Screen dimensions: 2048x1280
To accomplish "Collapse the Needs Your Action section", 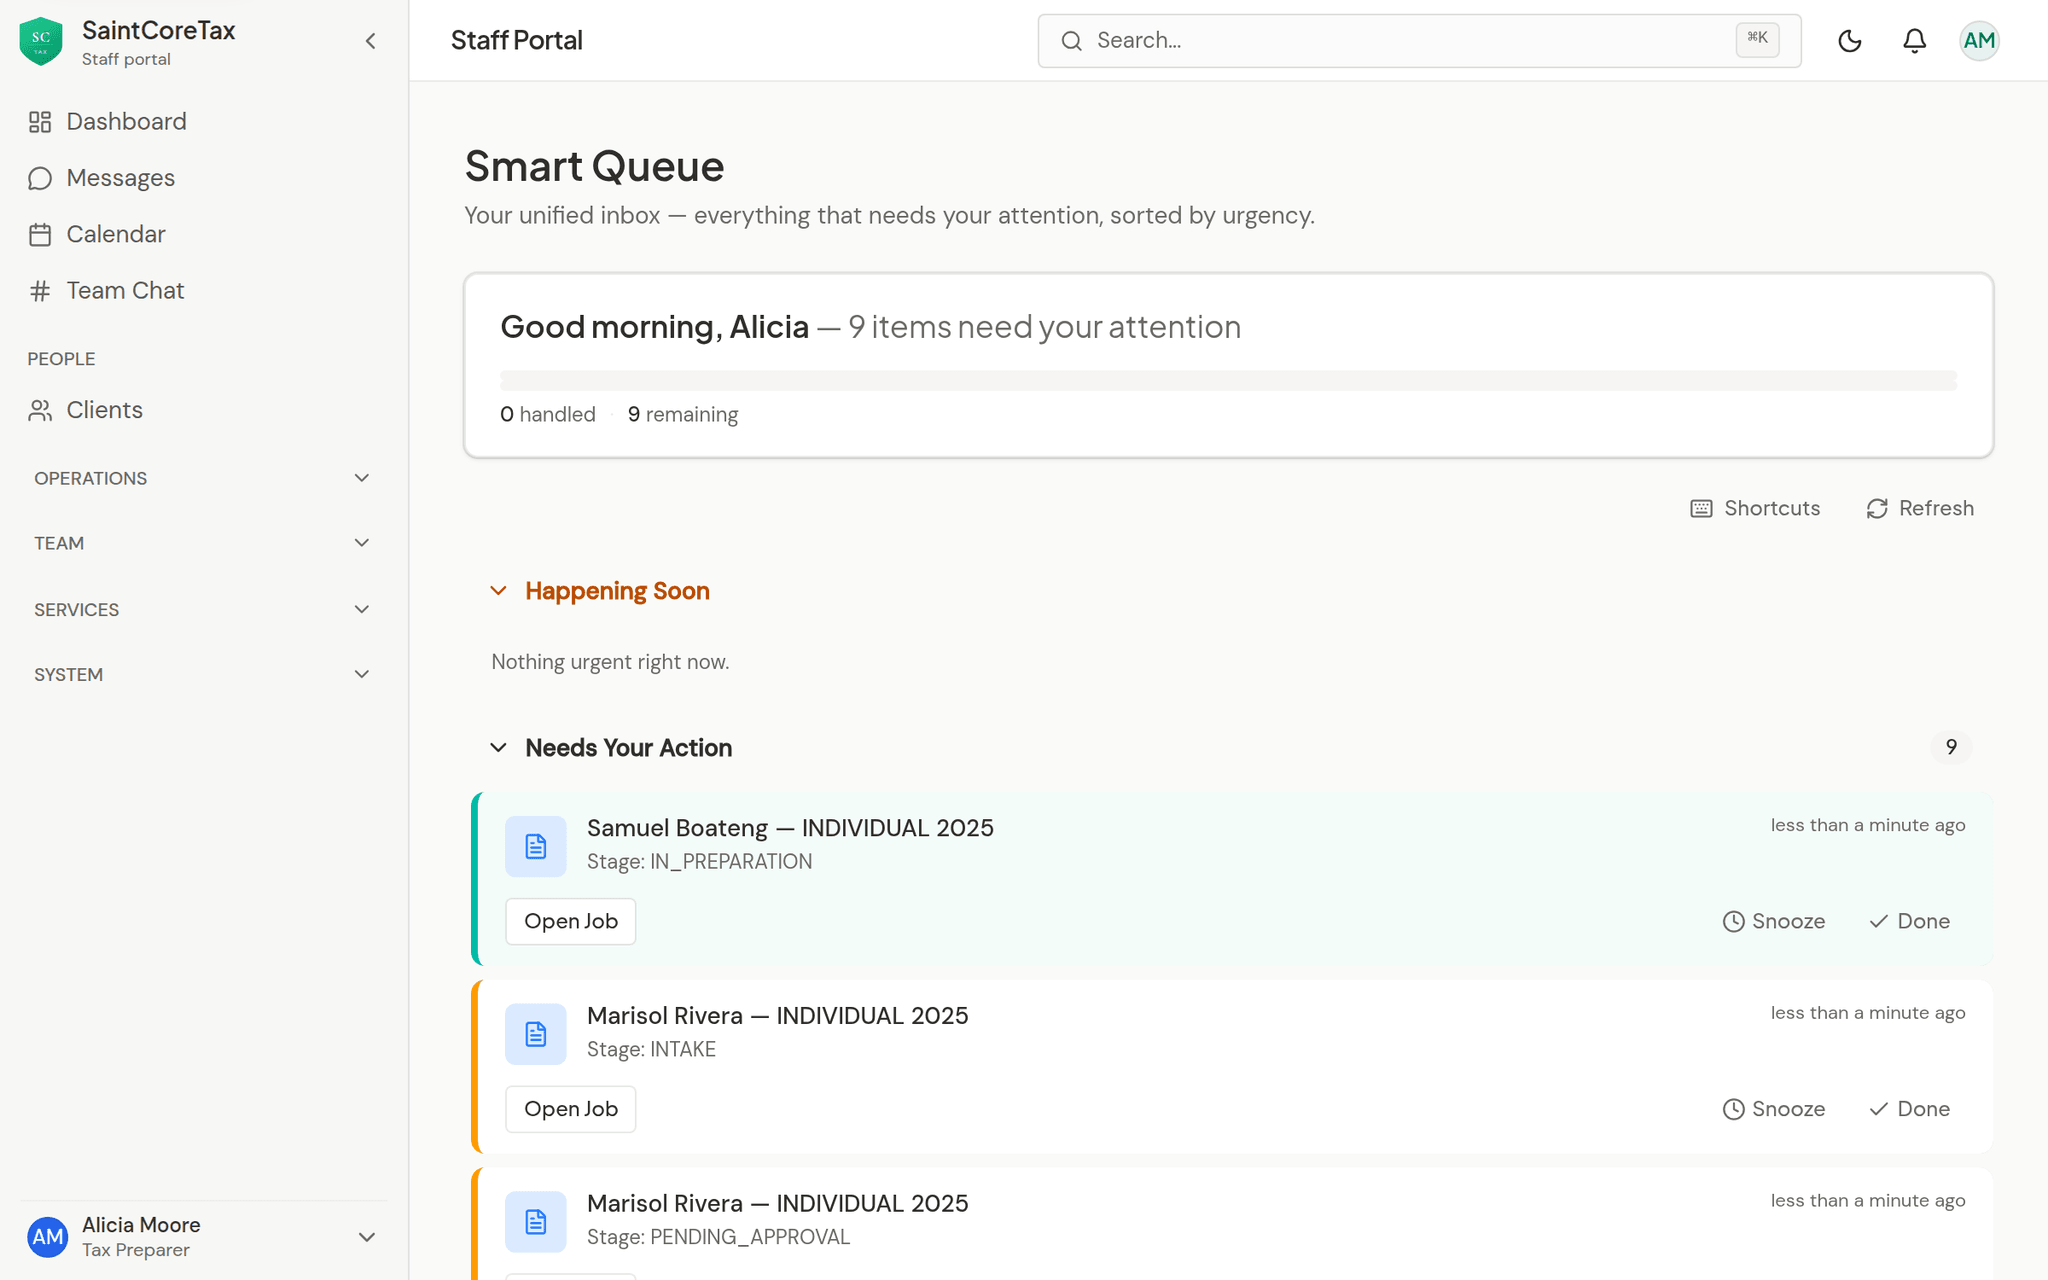I will [499, 748].
